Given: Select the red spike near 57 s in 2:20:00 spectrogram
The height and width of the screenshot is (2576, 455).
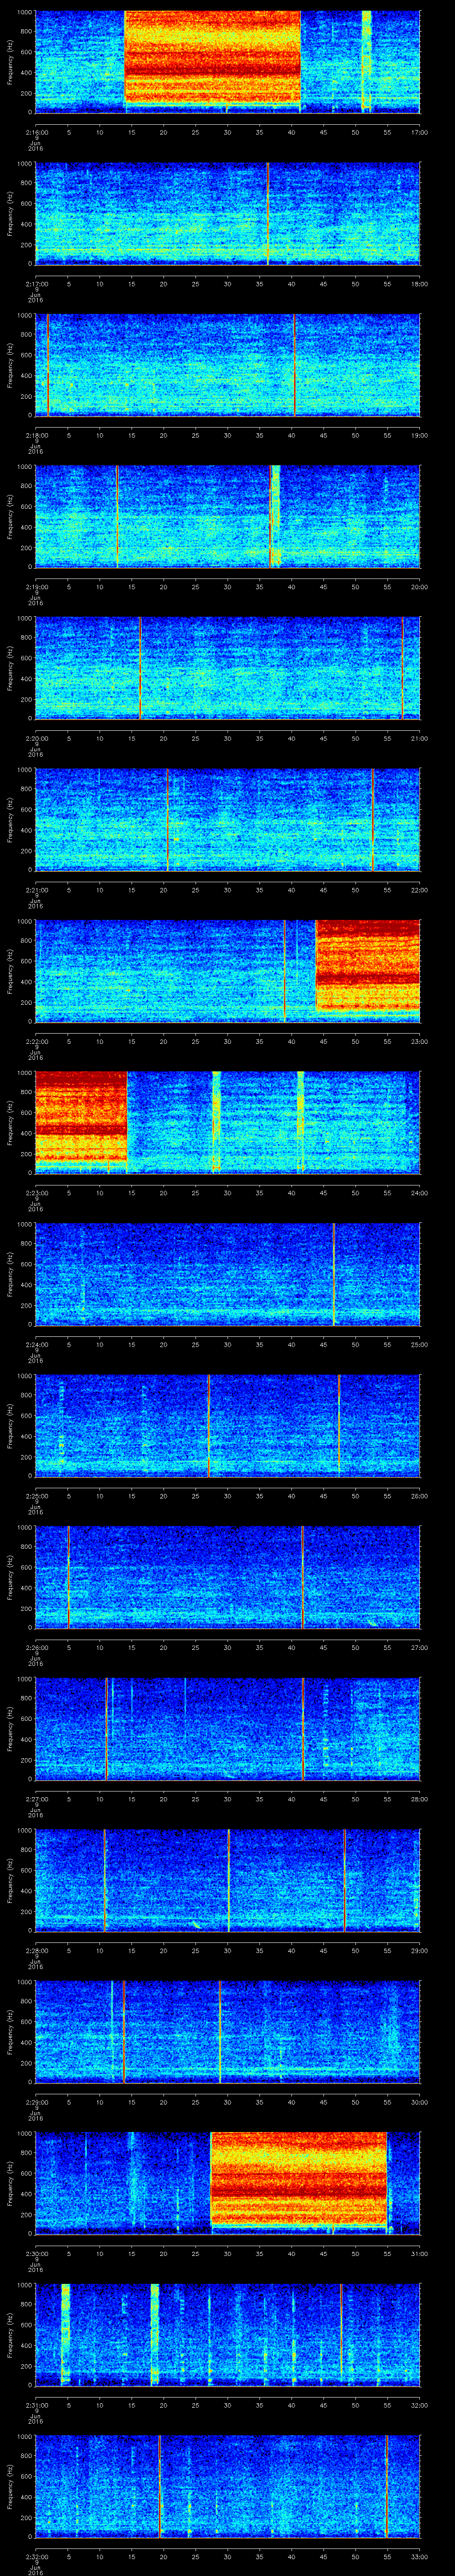Looking at the screenshot, I should (x=402, y=668).
